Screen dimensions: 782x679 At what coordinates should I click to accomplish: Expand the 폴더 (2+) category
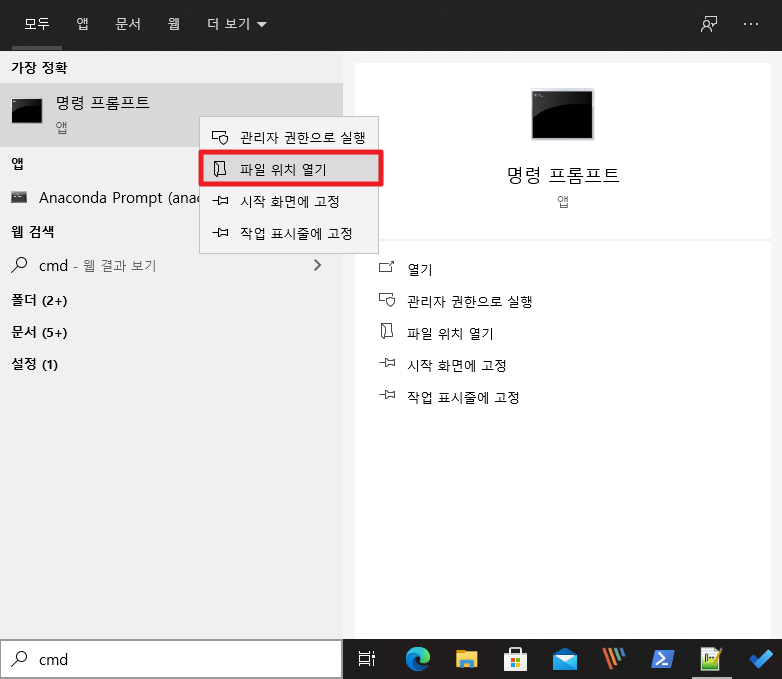click(39, 300)
